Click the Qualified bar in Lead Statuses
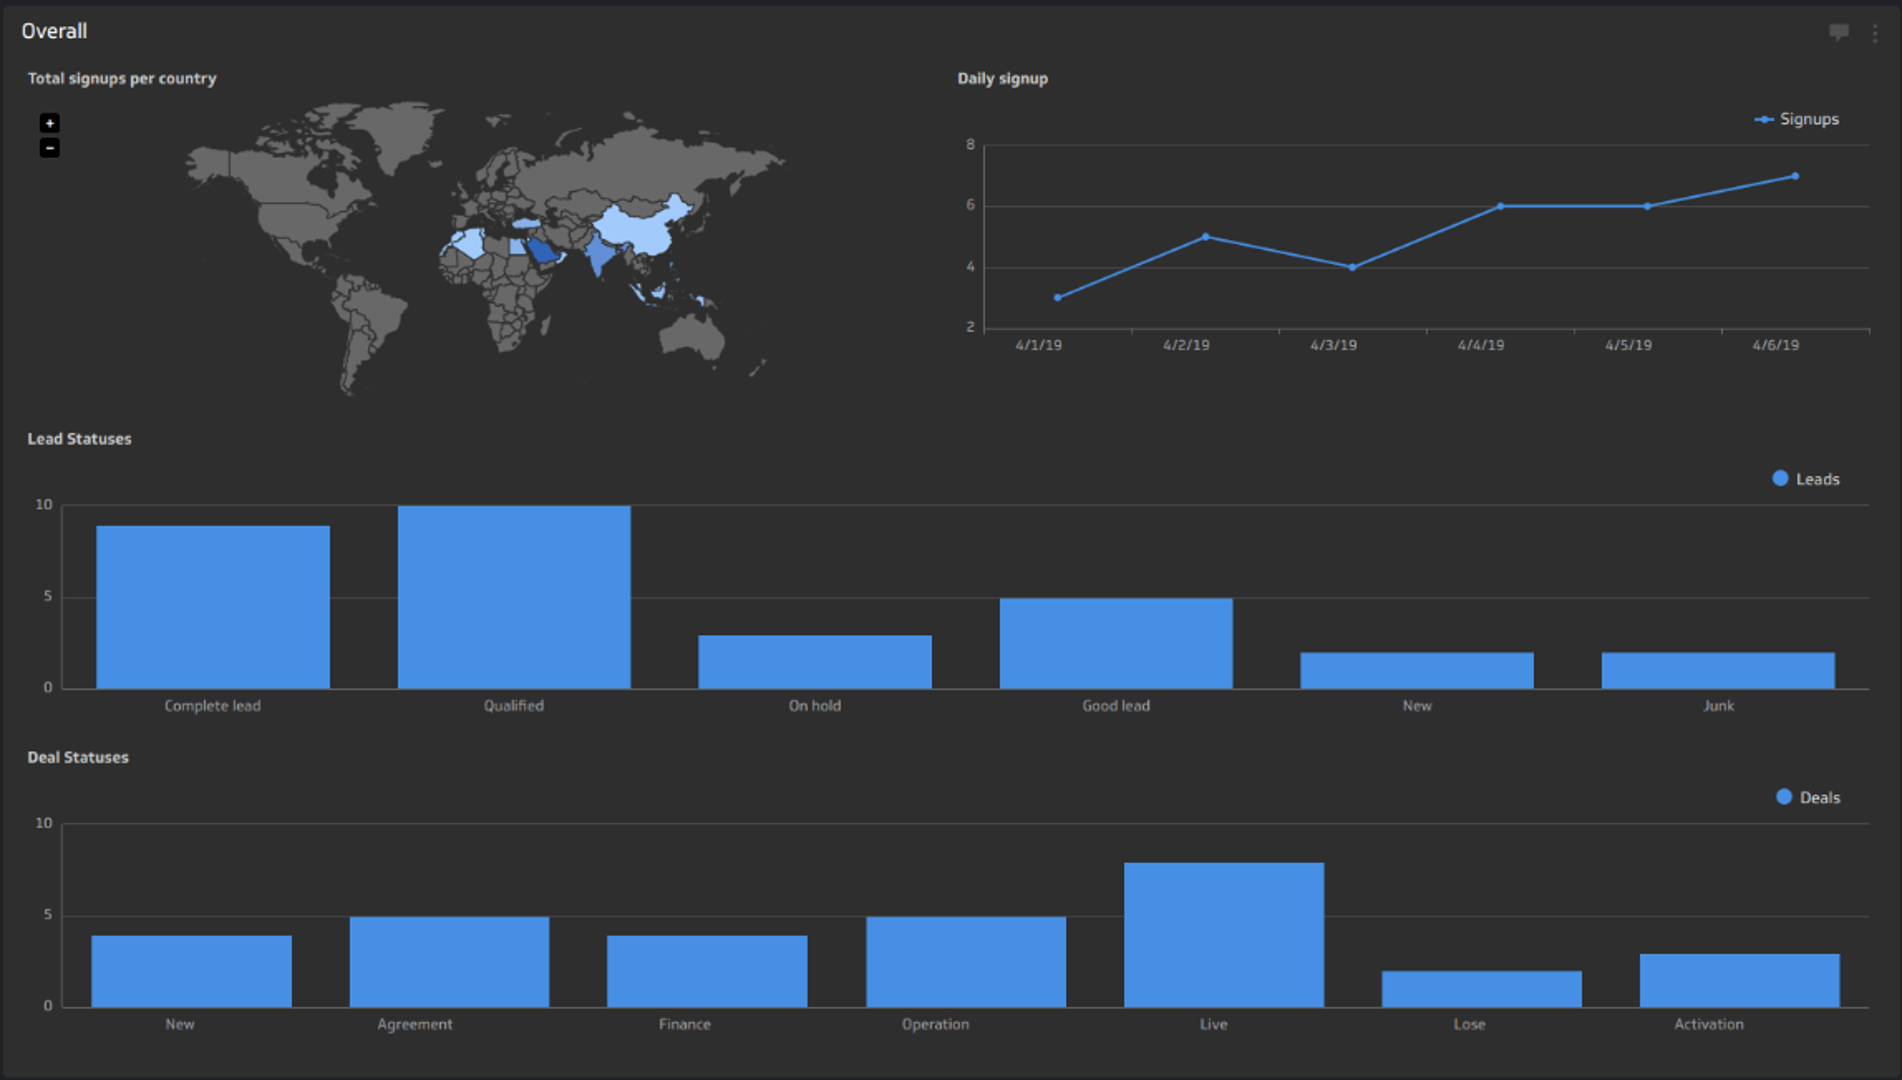The height and width of the screenshot is (1080, 1902). pos(514,597)
